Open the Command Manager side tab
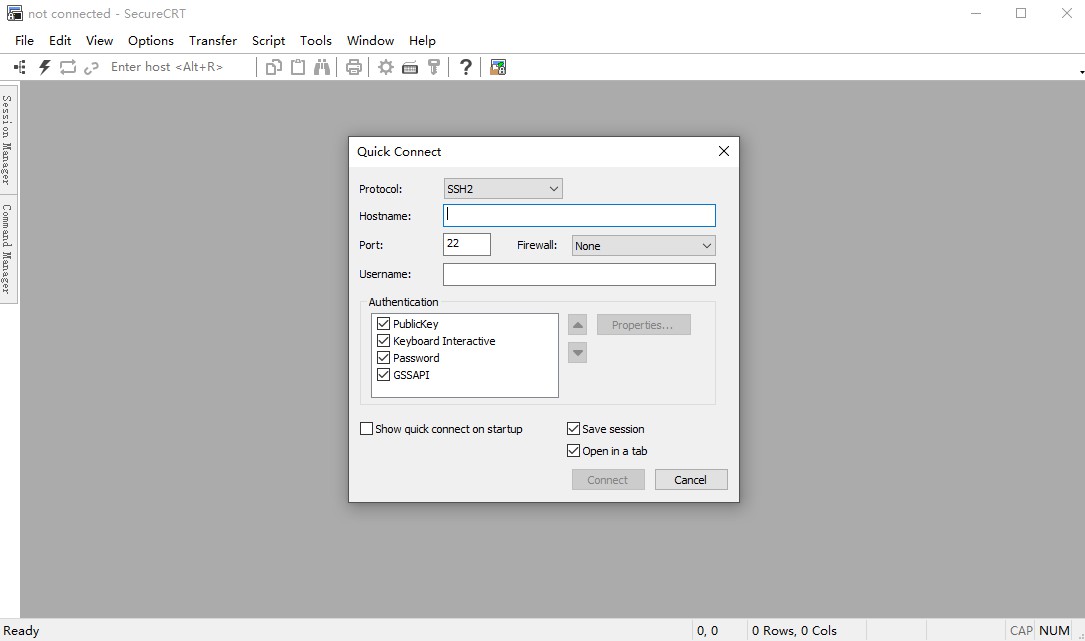This screenshot has width=1085, height=641. click(x=8, y=249)
